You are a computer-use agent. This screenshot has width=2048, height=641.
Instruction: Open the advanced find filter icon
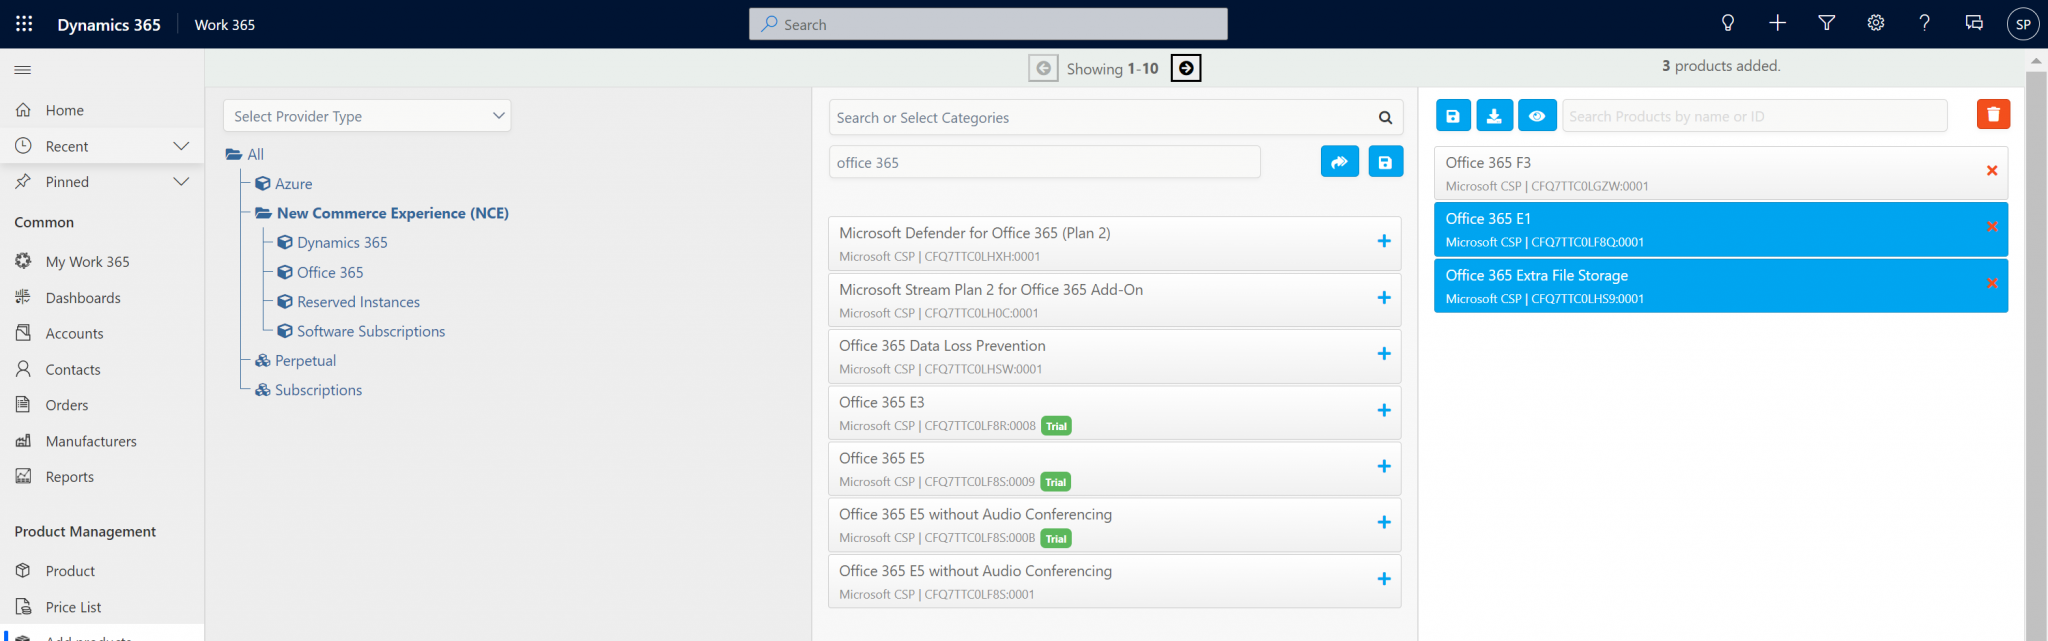pyautogui.click(x=1826, y=24)
